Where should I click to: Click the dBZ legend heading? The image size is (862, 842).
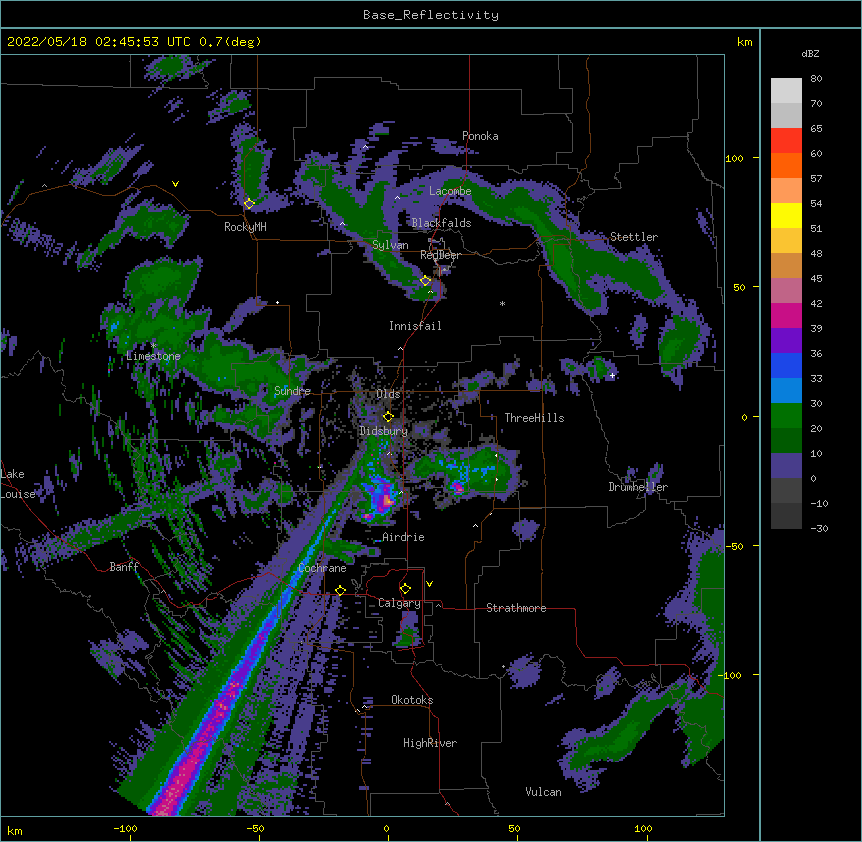(810, 53)
